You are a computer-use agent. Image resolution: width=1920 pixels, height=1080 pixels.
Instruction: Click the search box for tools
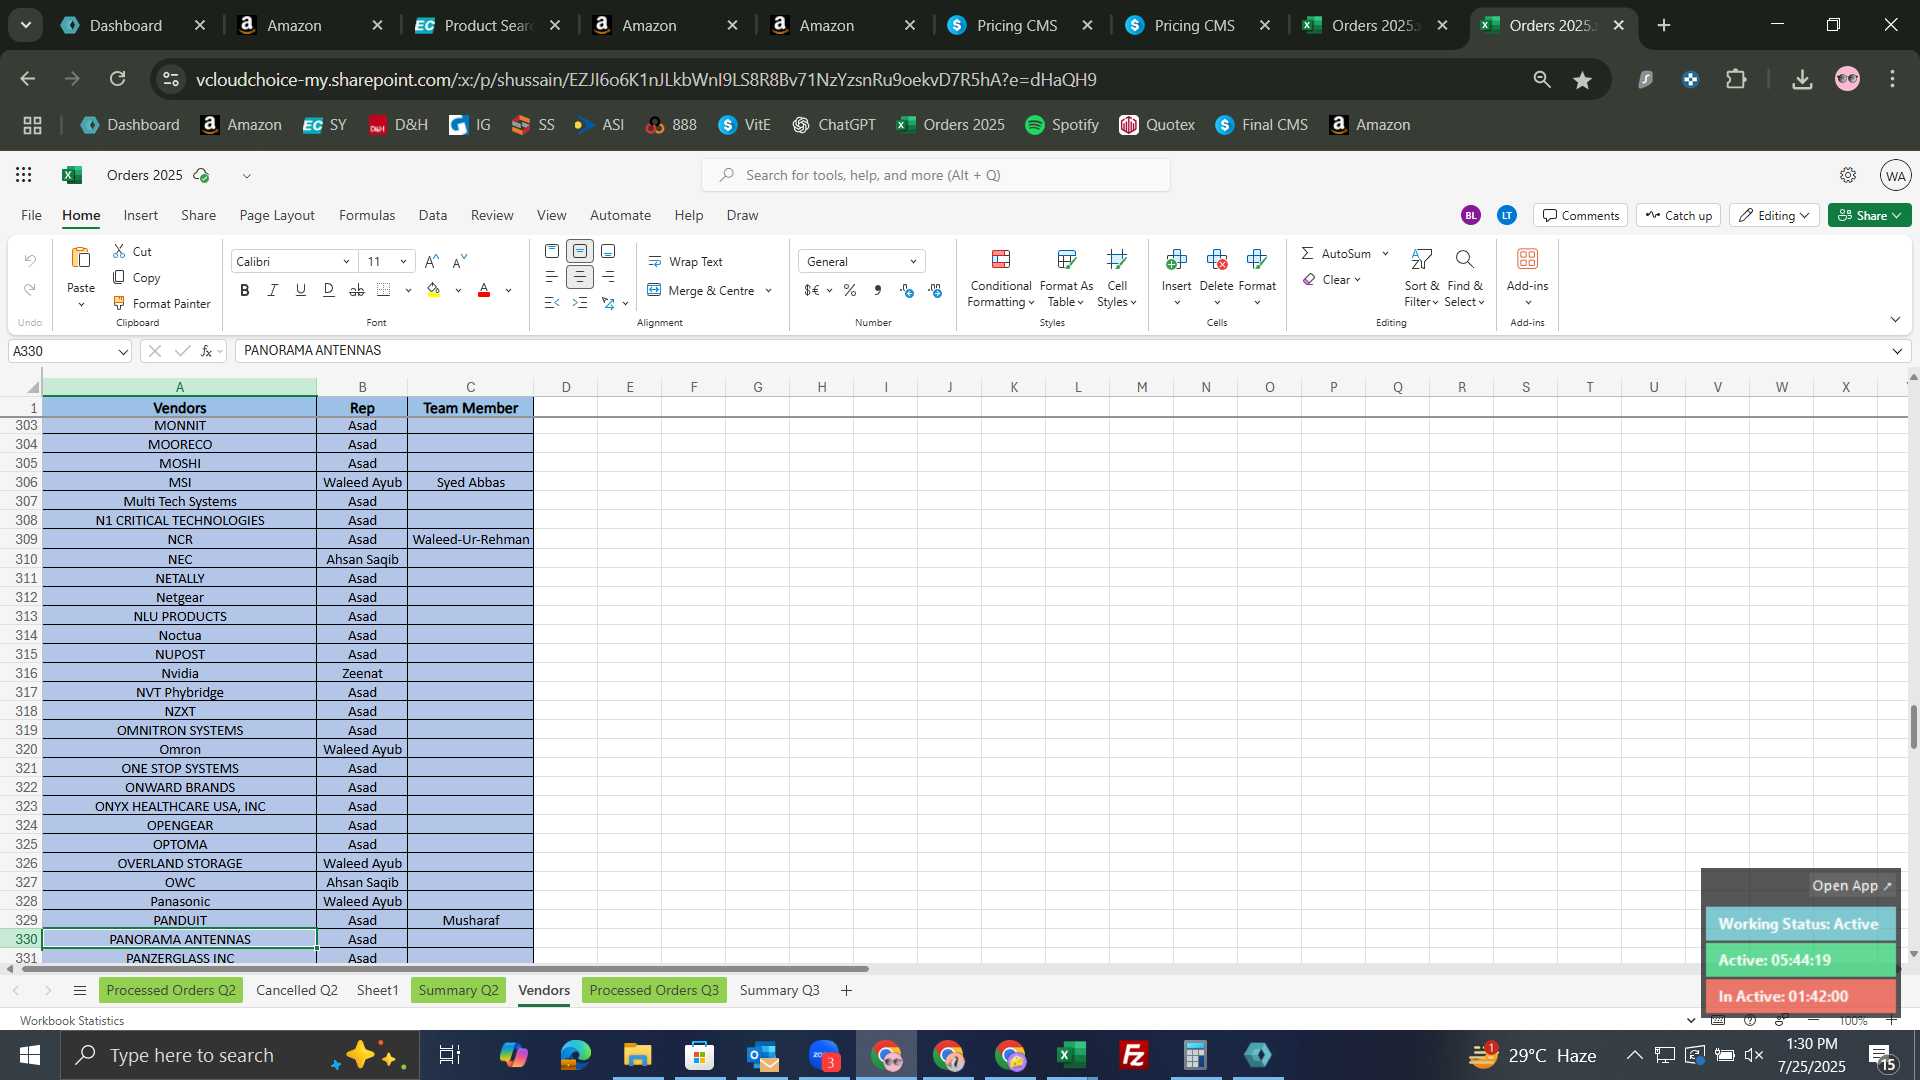point(936,175)
